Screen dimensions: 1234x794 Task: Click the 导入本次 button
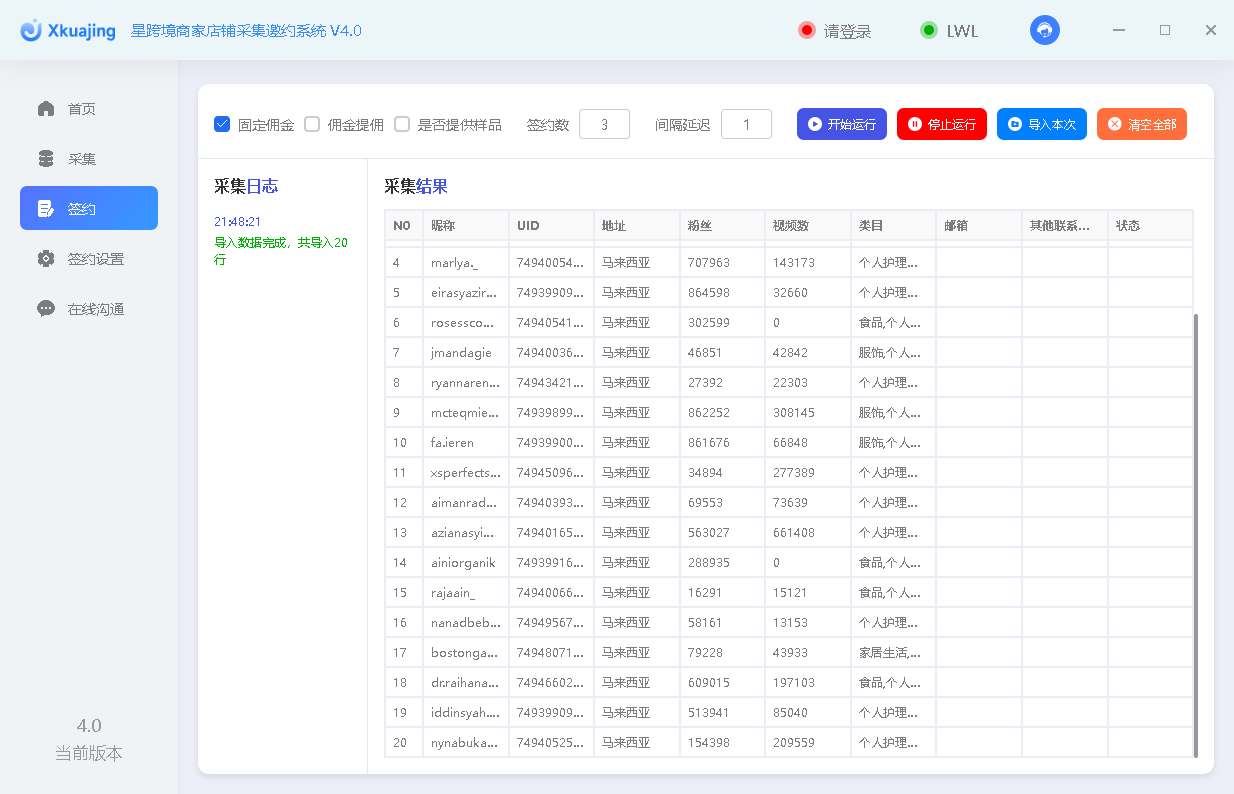[x=1042, y=124]
